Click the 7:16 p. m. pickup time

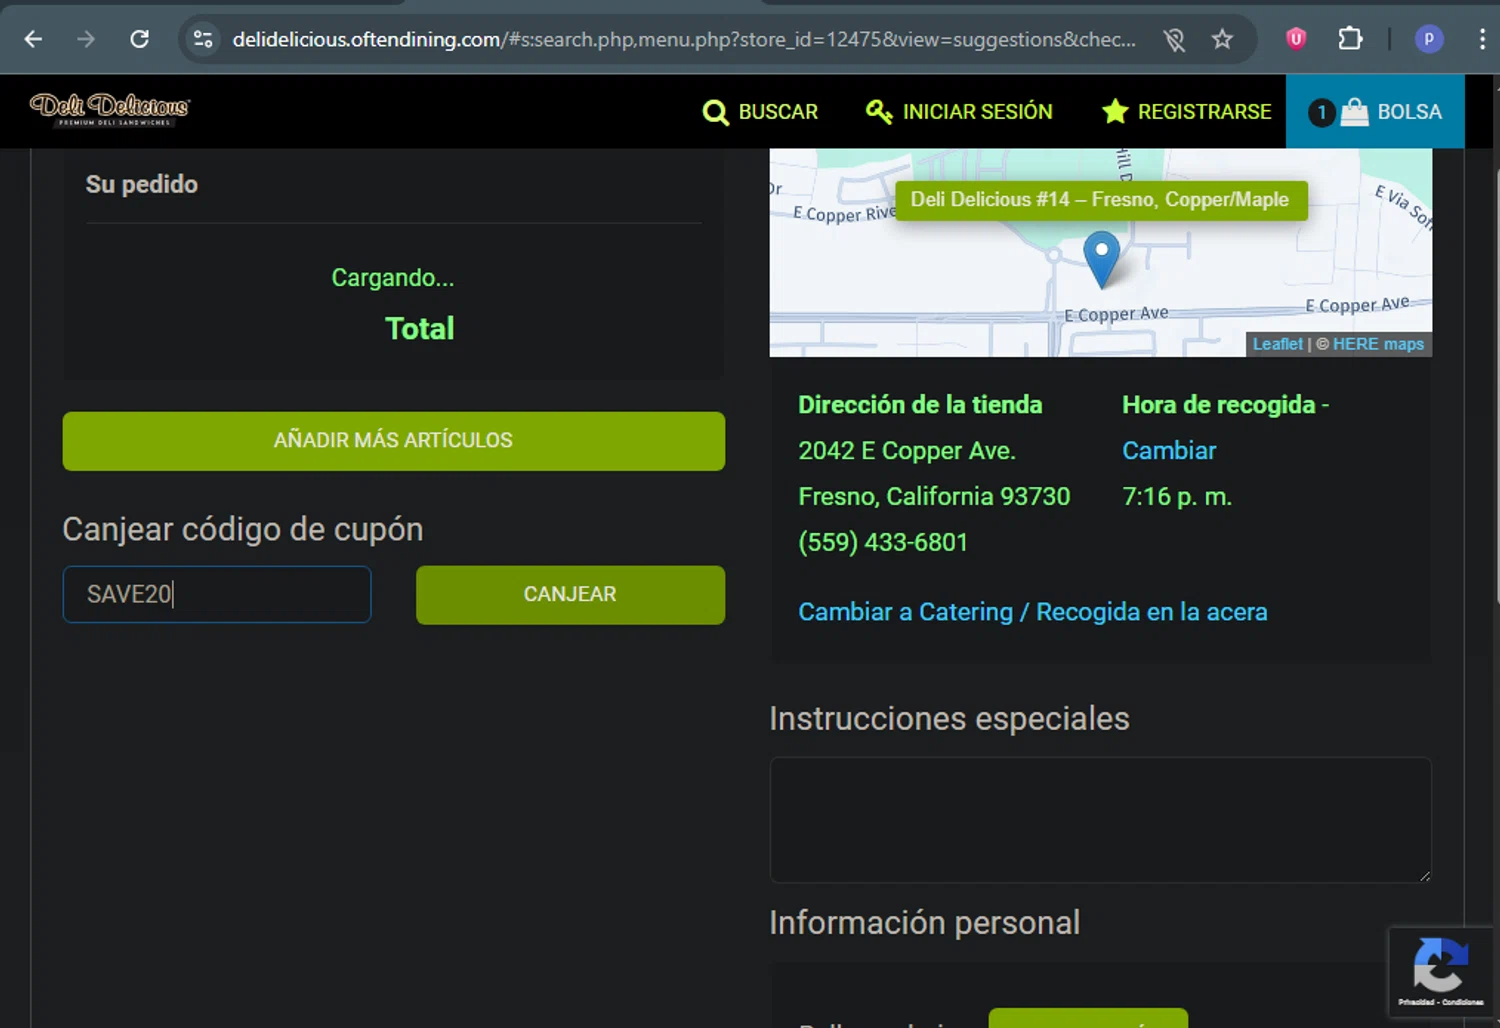click(1177, 497)
